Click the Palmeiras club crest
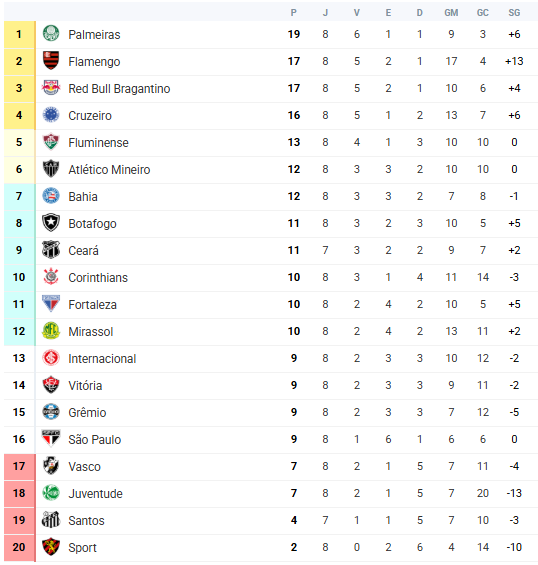The image size is (538, 565). (x=51, y=34)
